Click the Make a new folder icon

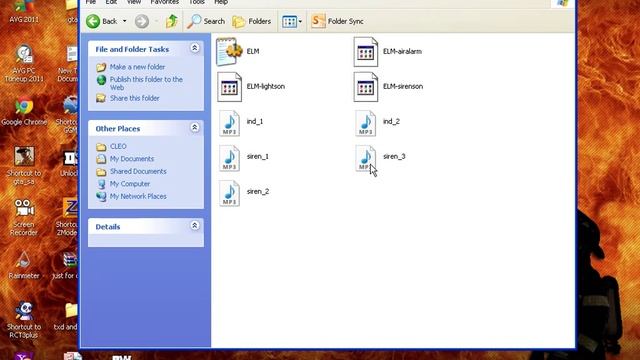coord(101,67)
